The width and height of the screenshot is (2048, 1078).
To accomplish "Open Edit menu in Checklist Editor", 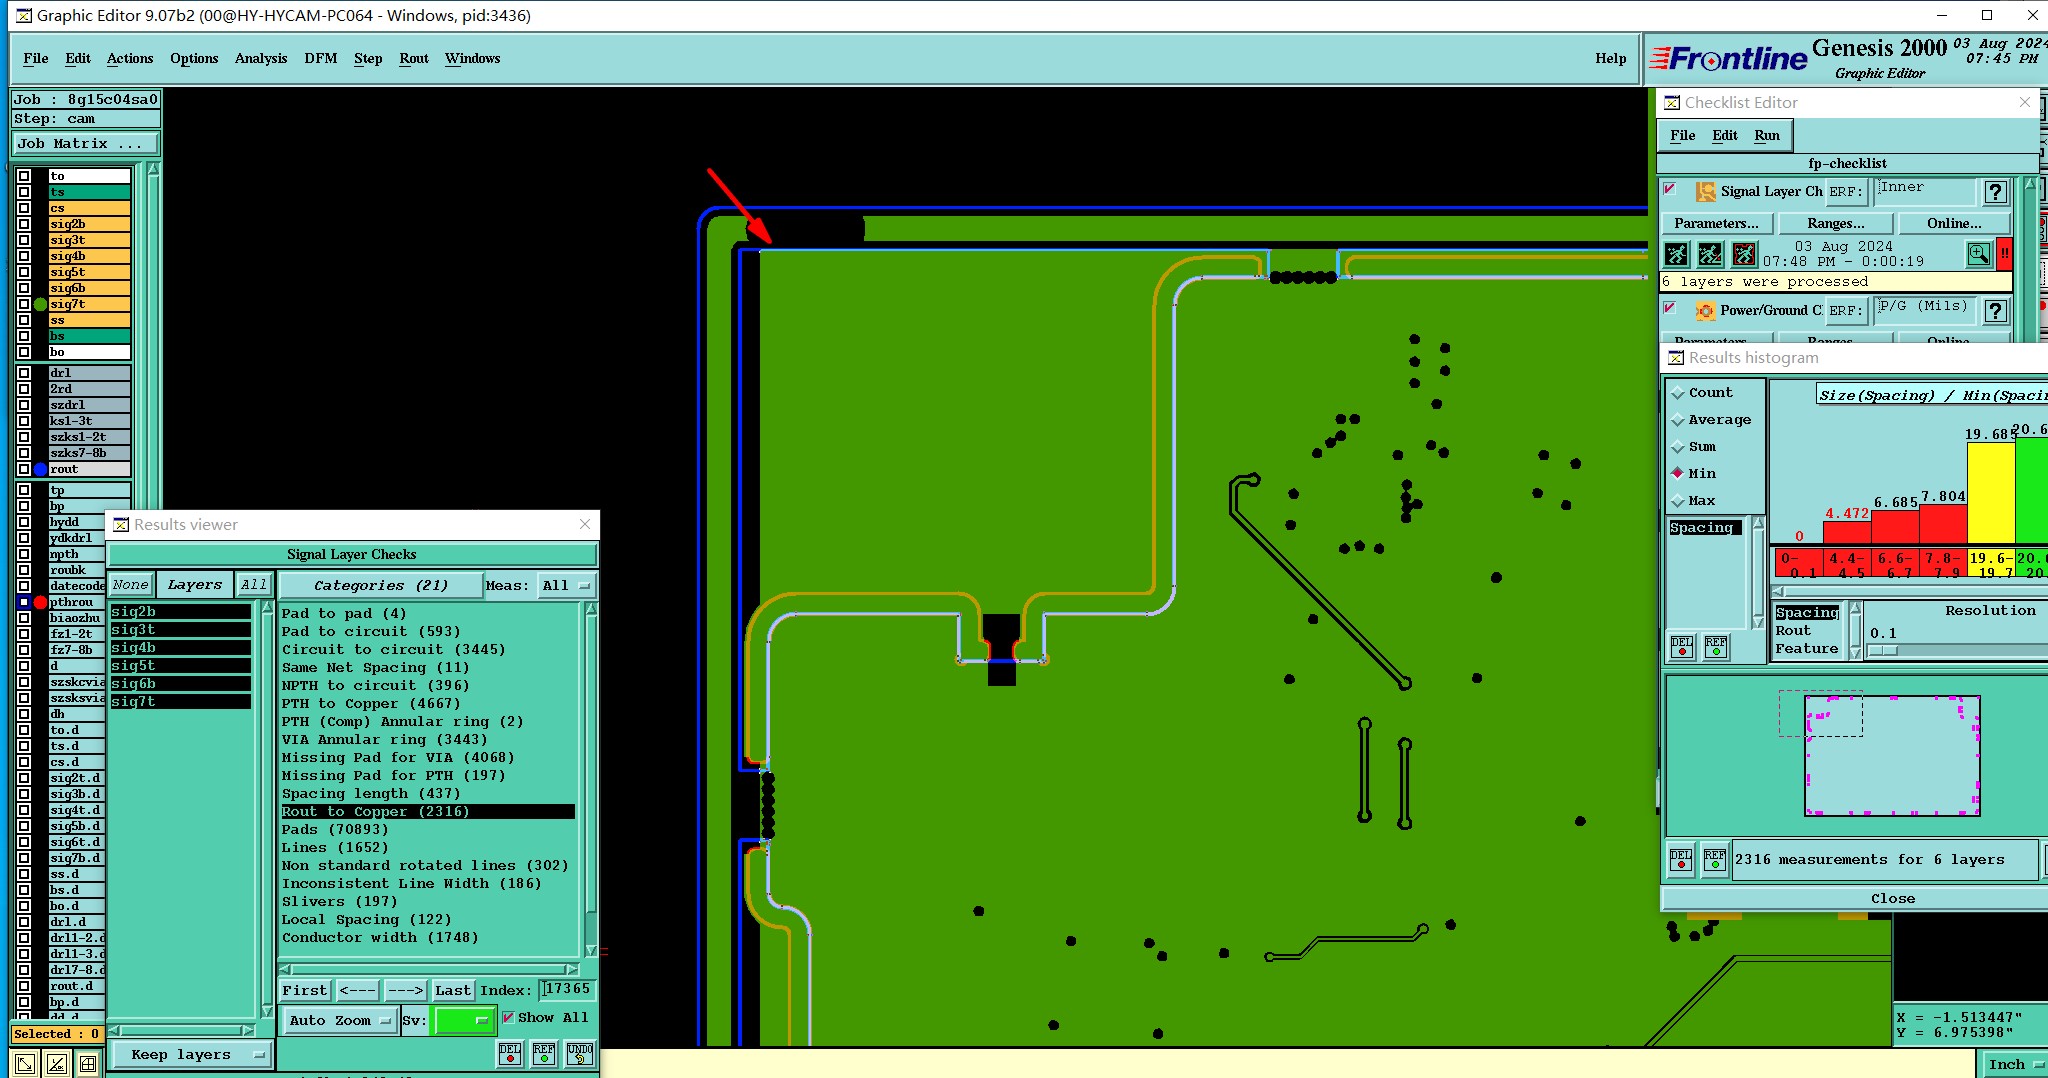I will (1725, 135).
